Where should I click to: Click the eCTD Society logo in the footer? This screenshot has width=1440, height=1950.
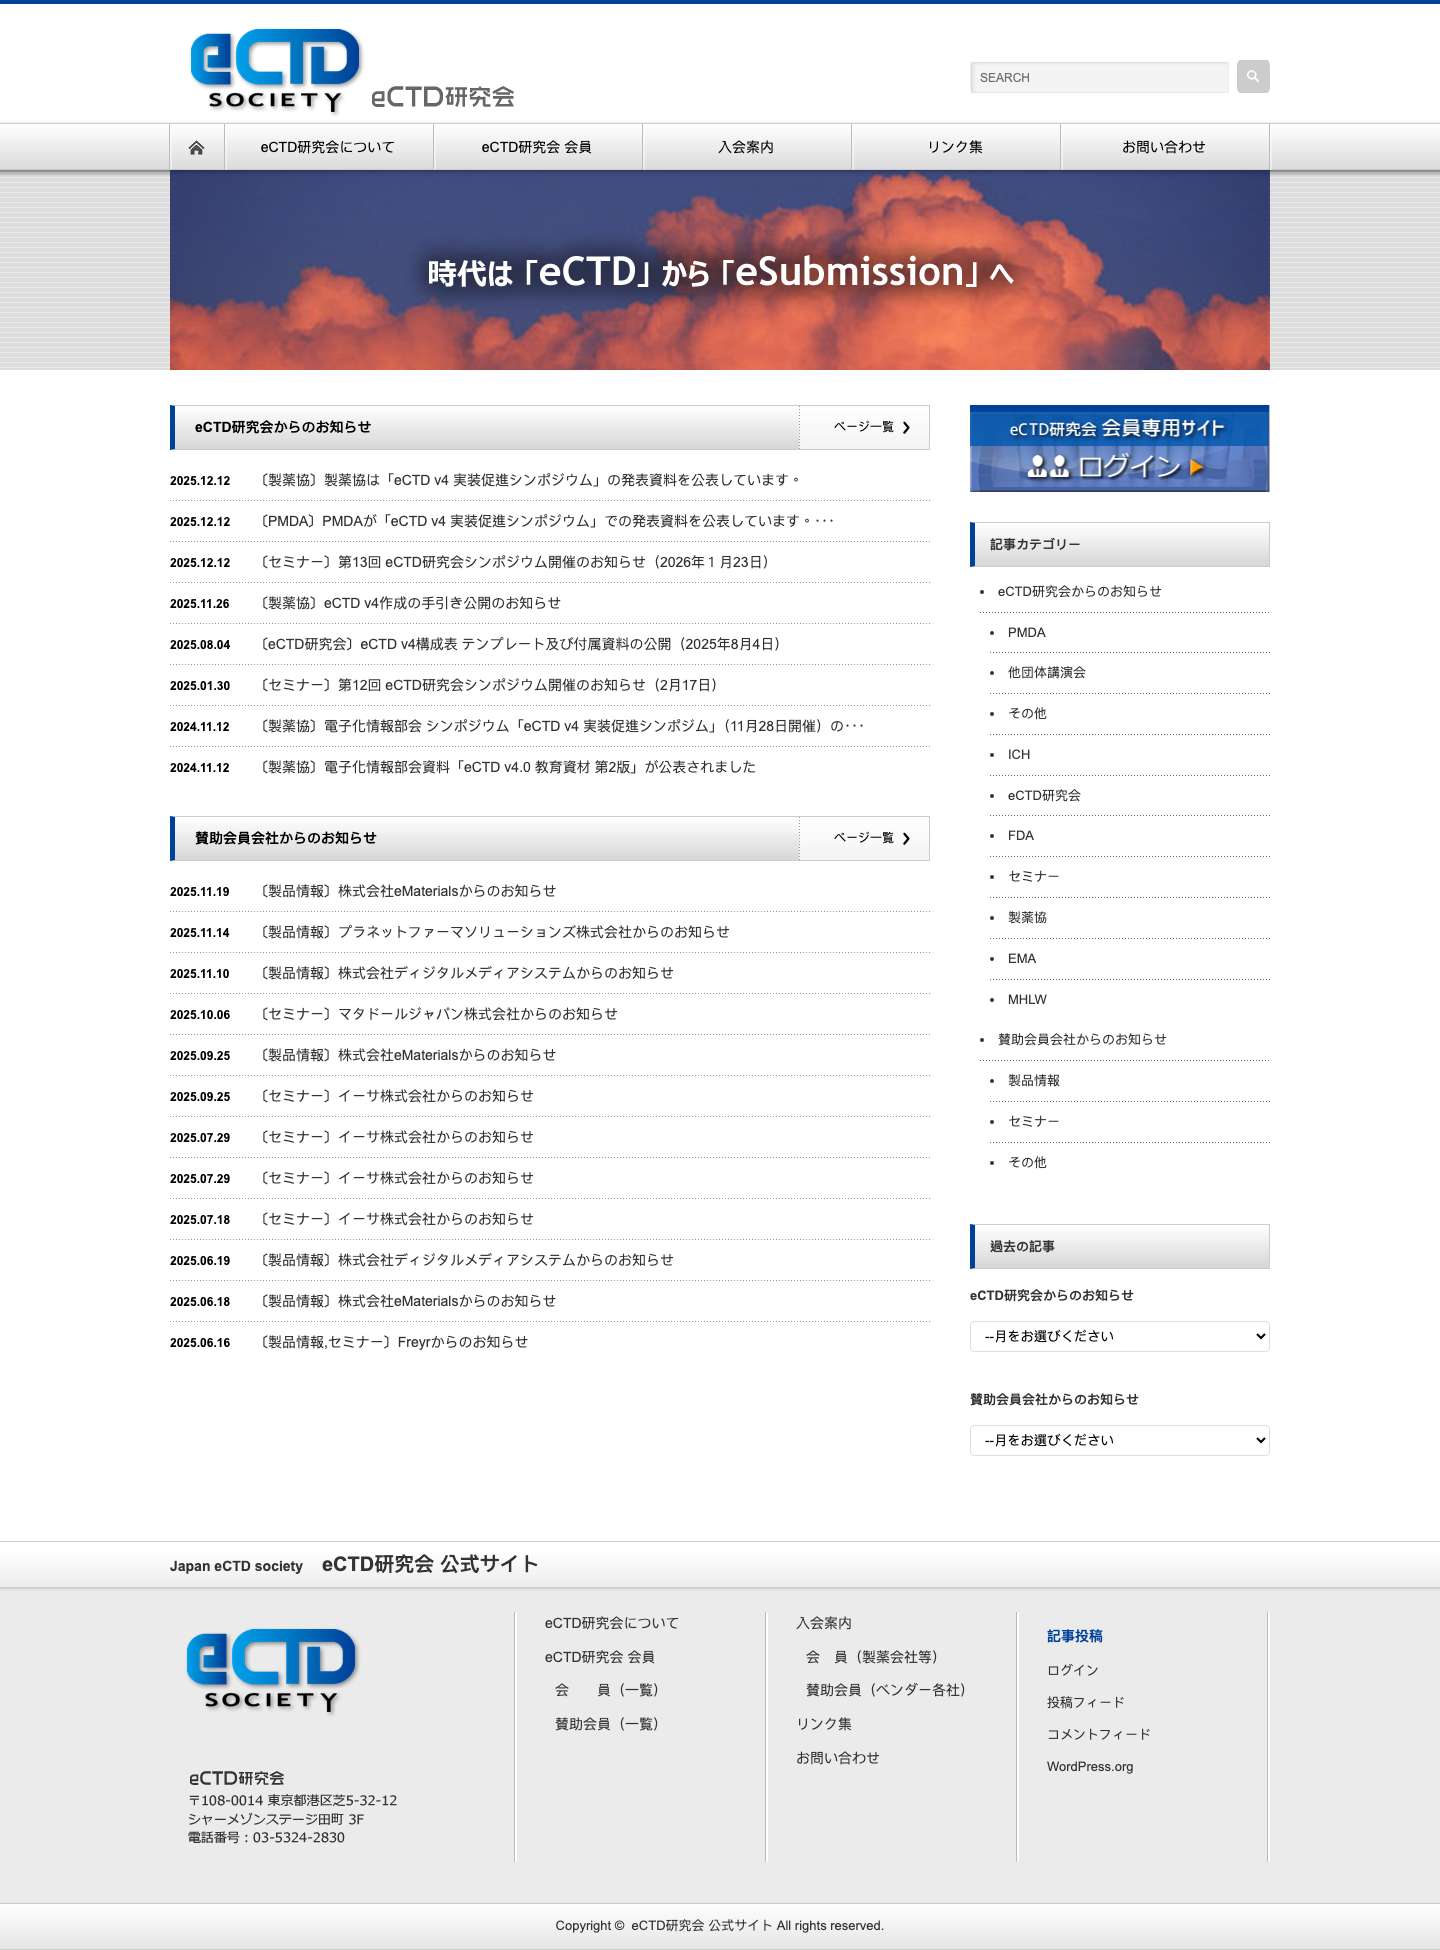[x=271, y=1671]
